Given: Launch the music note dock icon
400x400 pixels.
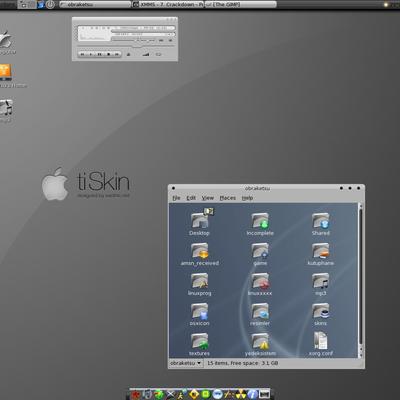Looking at the screenshot, I should [147, 395].
